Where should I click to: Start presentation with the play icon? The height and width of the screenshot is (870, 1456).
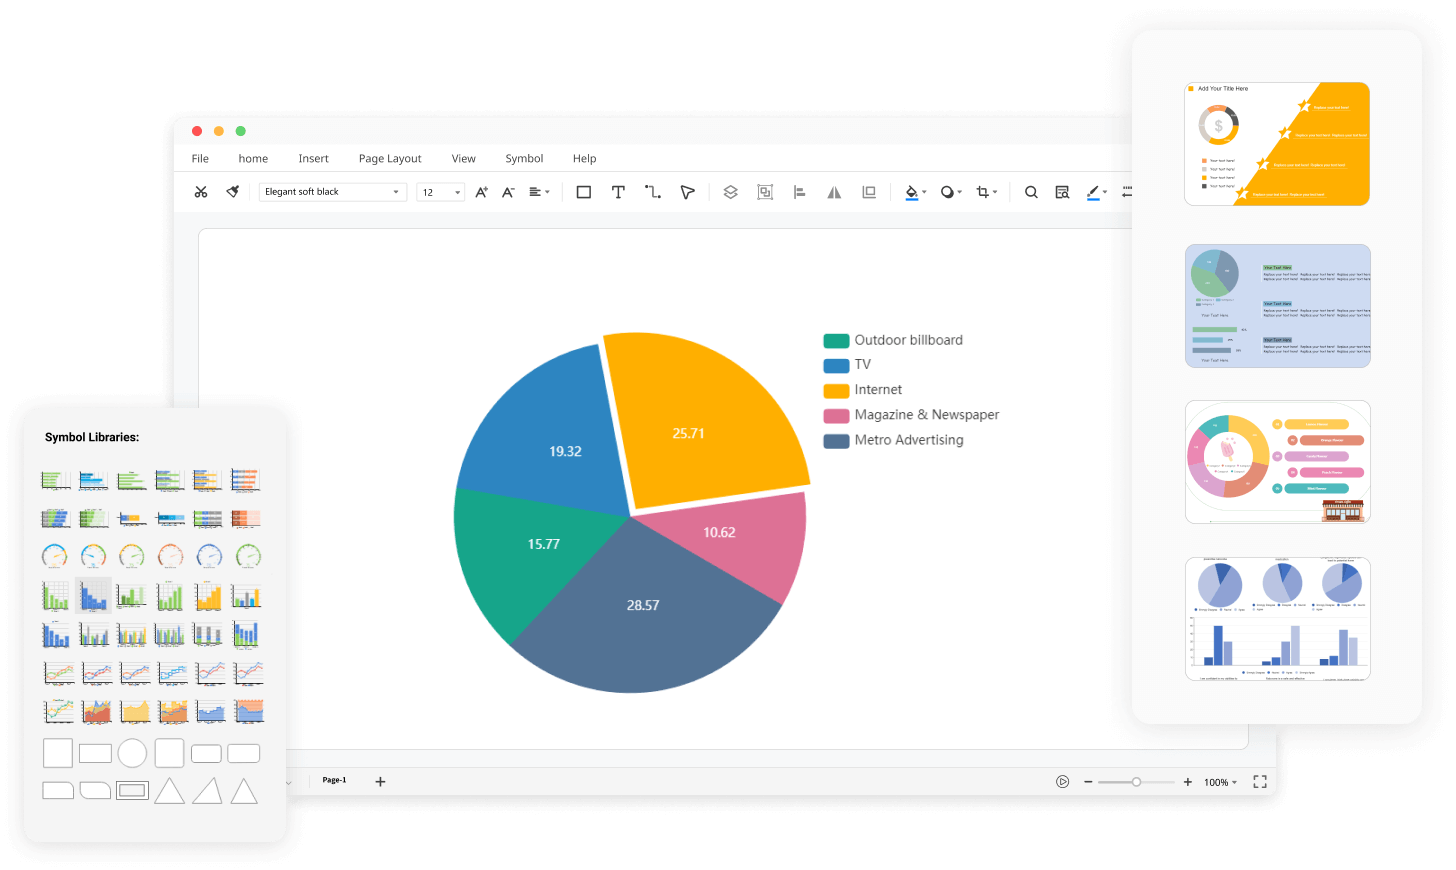tap(1063, 782)
